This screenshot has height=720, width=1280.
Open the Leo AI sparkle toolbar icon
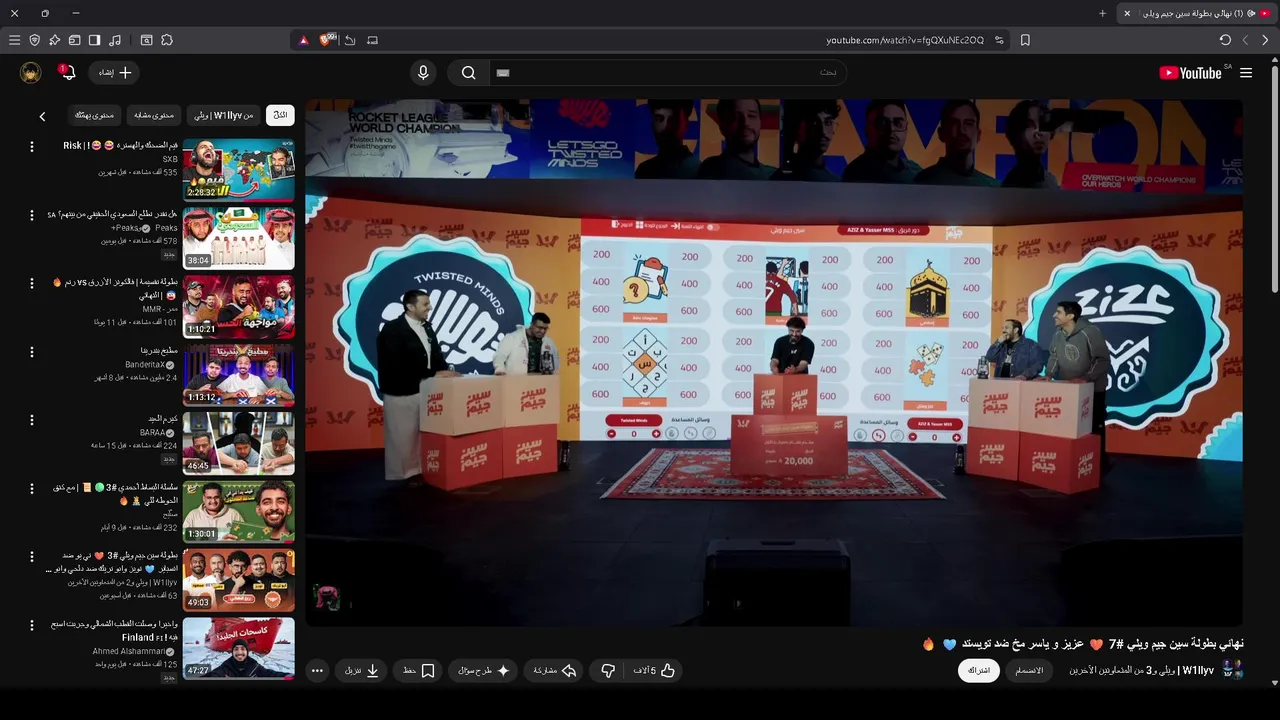(x=55, y=40)
